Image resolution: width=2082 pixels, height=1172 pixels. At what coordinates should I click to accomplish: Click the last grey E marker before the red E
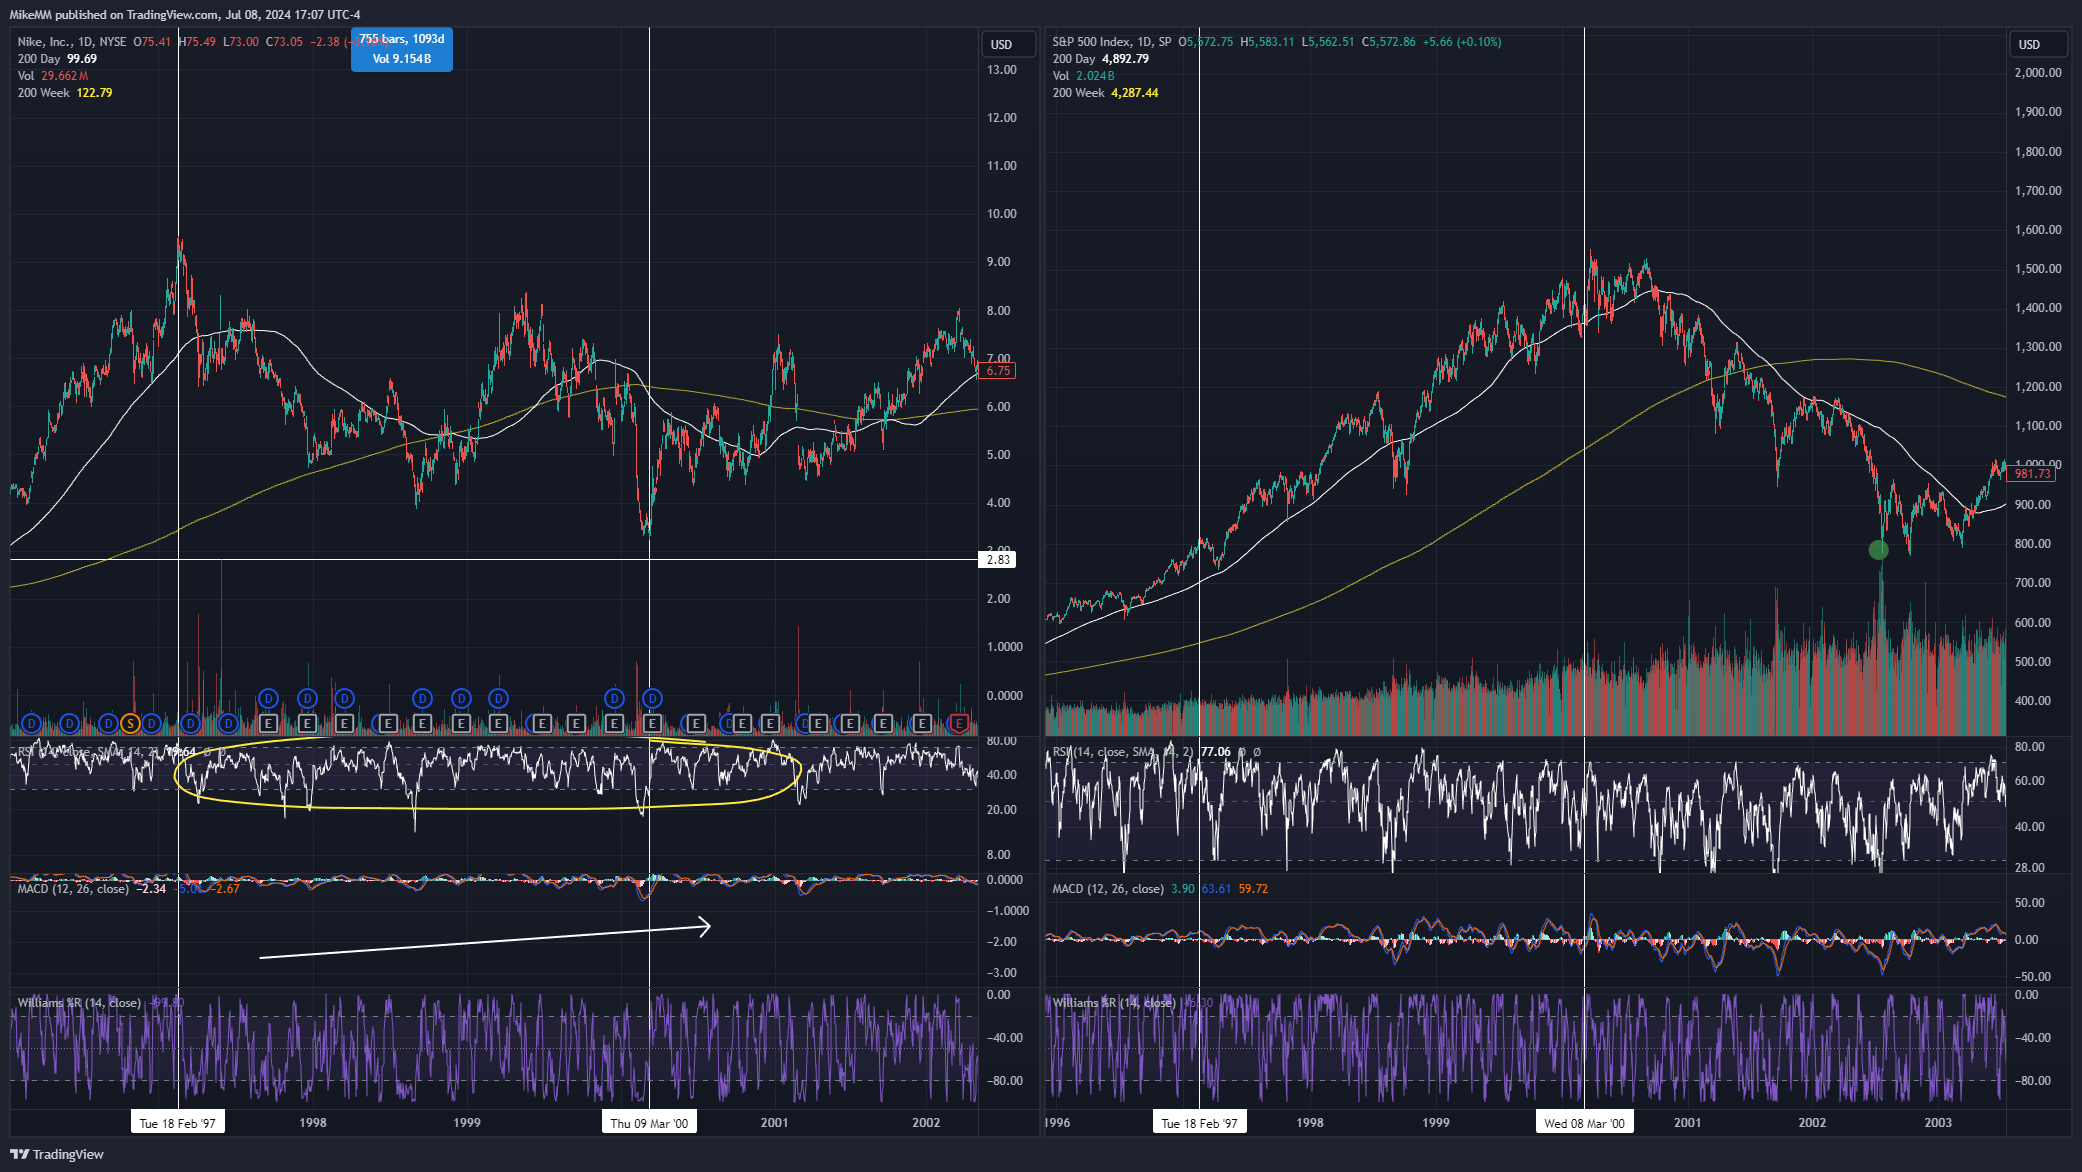(x=922, y=723)
